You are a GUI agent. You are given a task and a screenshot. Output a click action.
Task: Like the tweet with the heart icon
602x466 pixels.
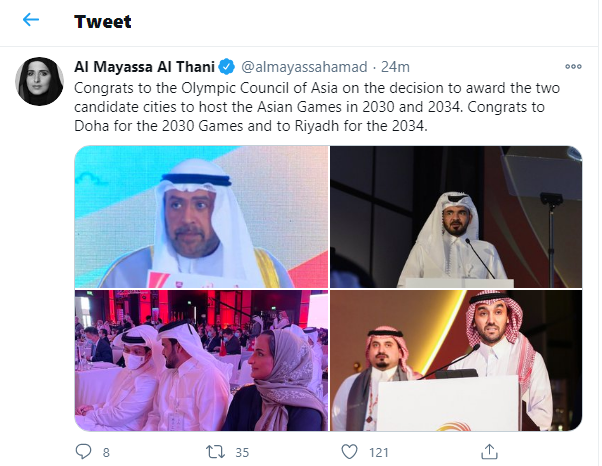coord(349,452)
